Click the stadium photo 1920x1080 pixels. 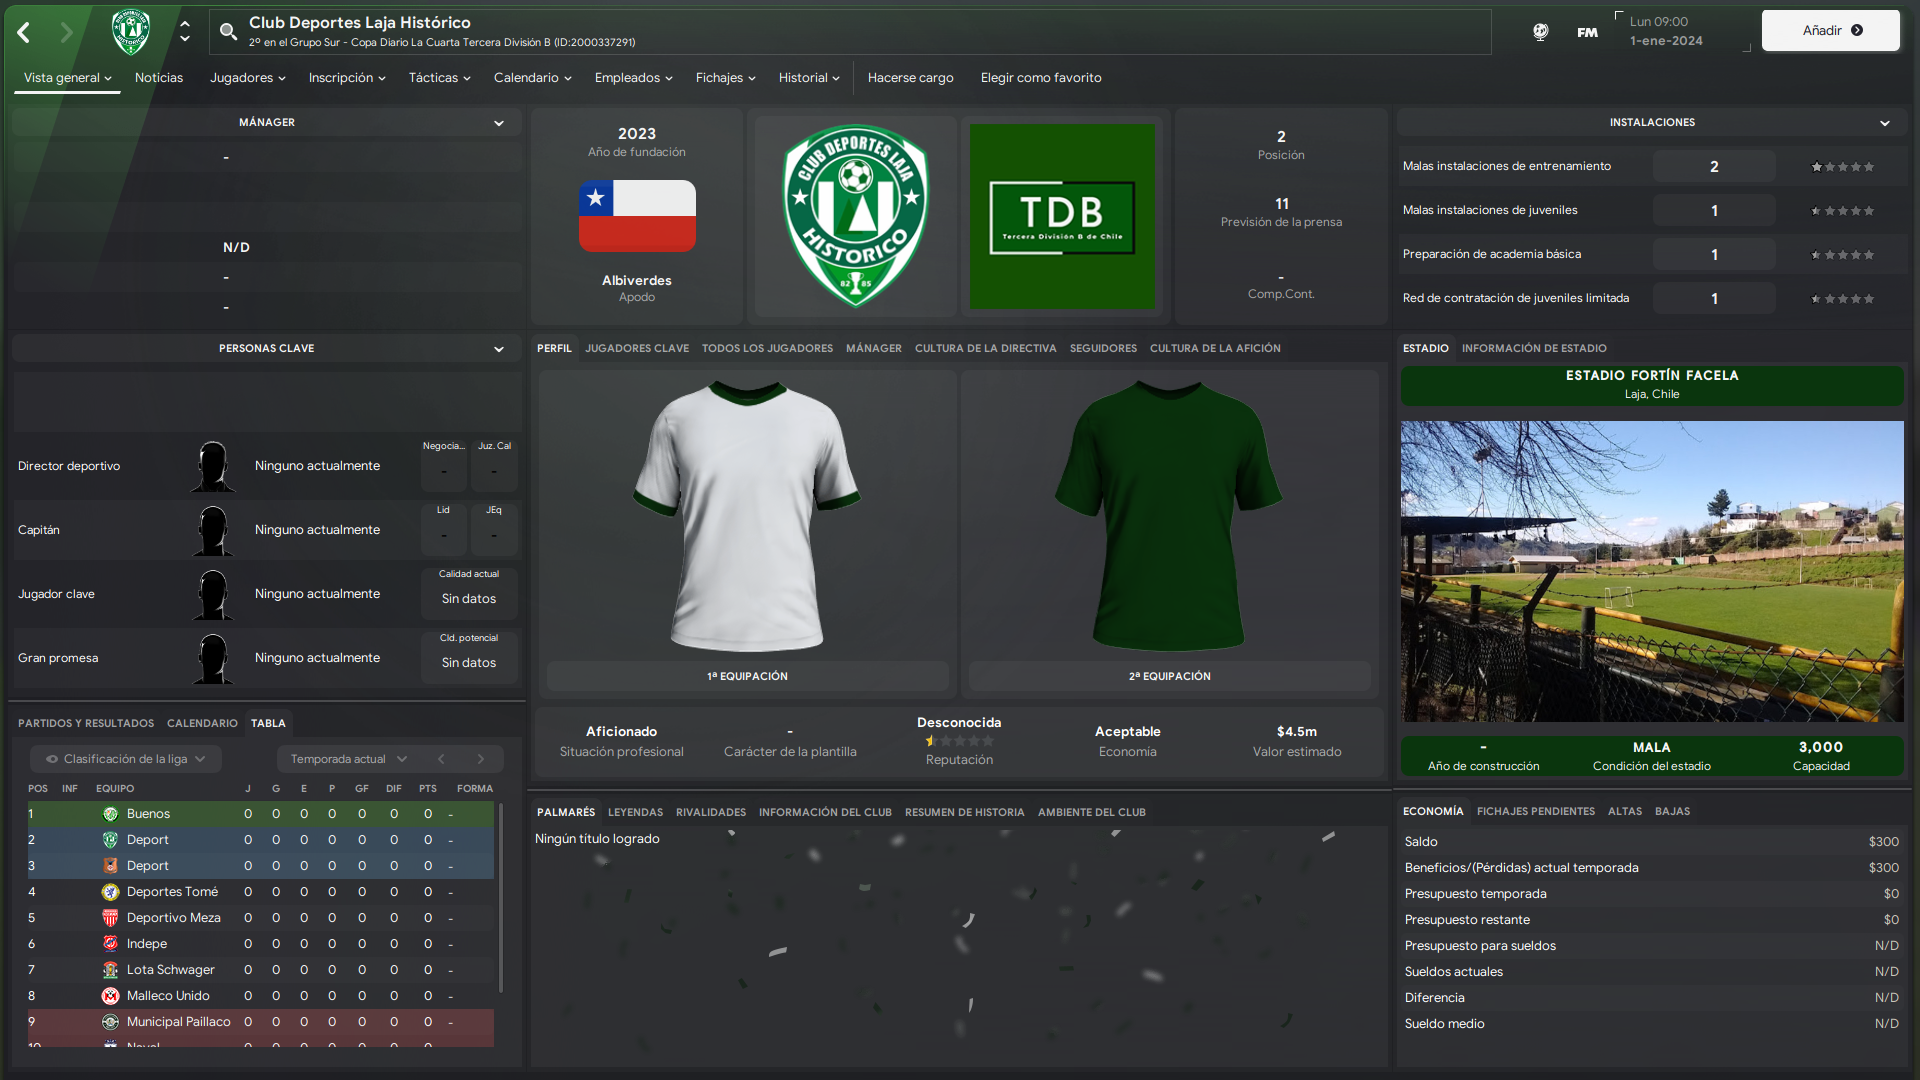(x=1652, y=571)
